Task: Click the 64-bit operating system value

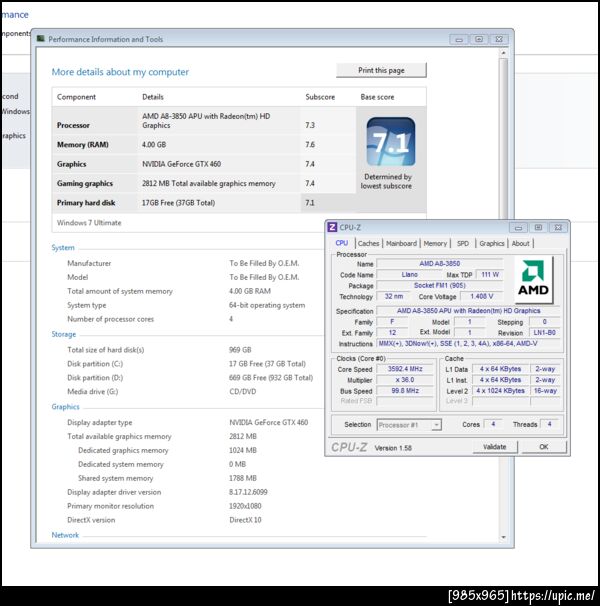Action: coord(267,305)
